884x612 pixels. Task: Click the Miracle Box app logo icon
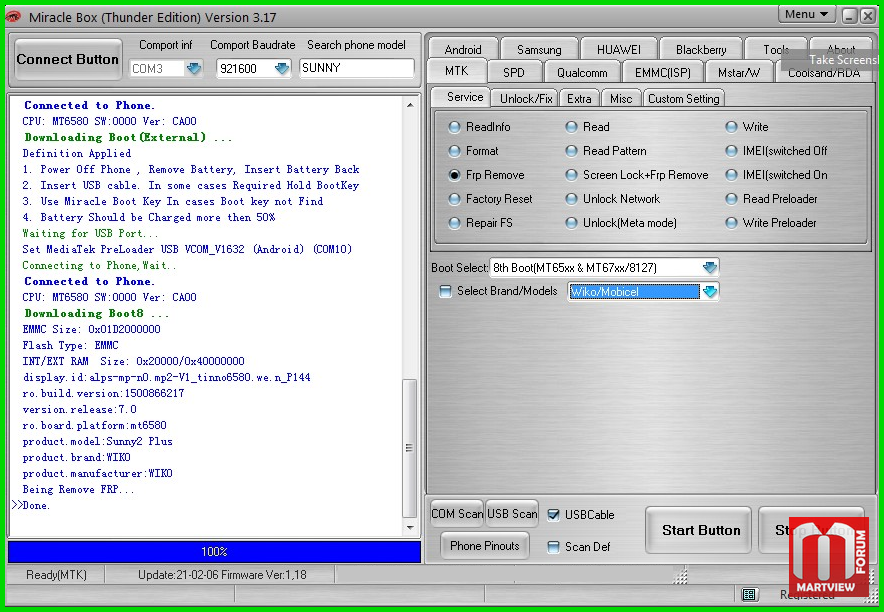(x=12, y=17)
